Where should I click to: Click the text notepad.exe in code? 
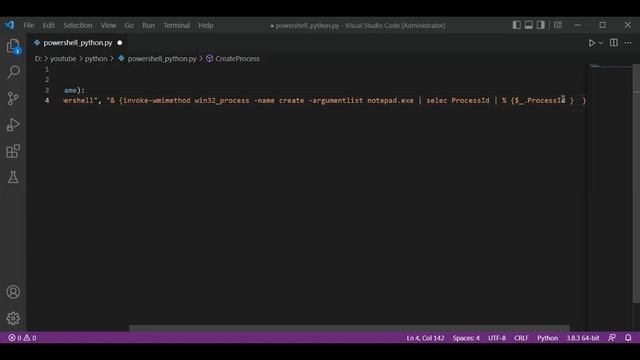pyautogui.click(x=390, y=100)
